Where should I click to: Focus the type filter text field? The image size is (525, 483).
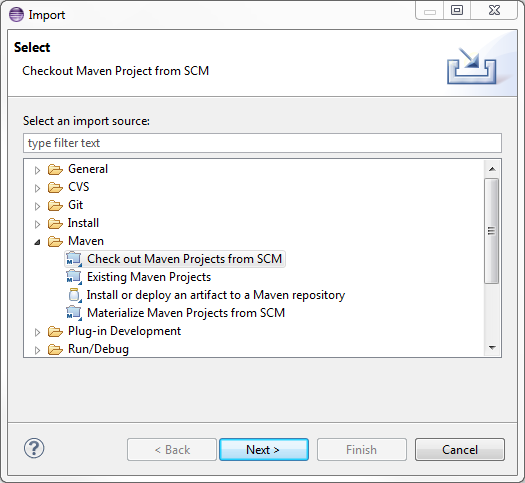pyautogui.click(x=262, y=143)
